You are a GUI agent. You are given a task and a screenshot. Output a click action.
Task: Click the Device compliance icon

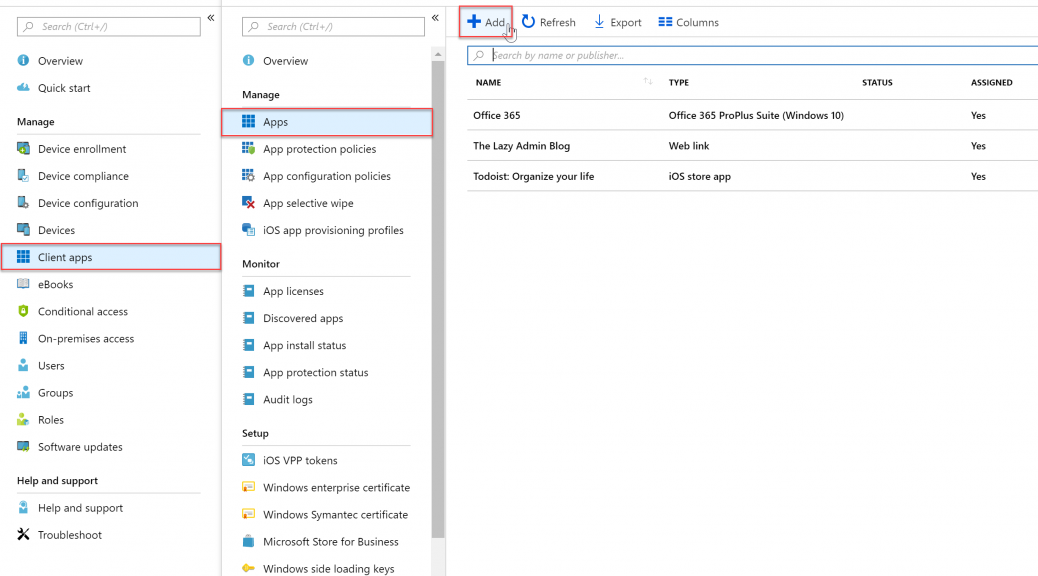point(23,176)
